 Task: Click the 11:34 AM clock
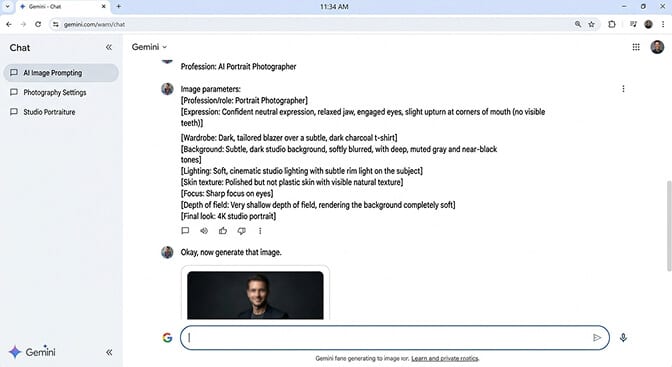(334, 6)
